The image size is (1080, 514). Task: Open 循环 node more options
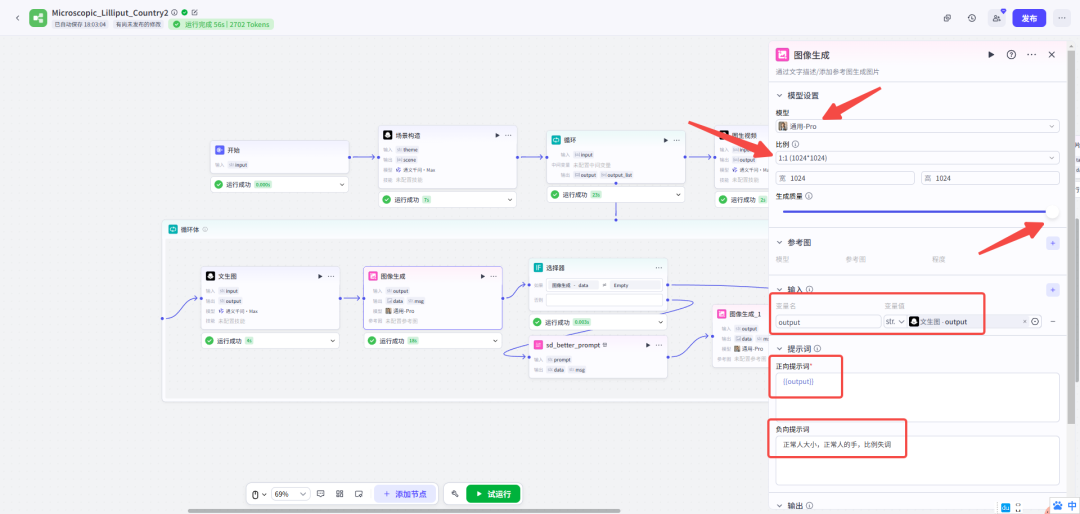coord(676,140)
